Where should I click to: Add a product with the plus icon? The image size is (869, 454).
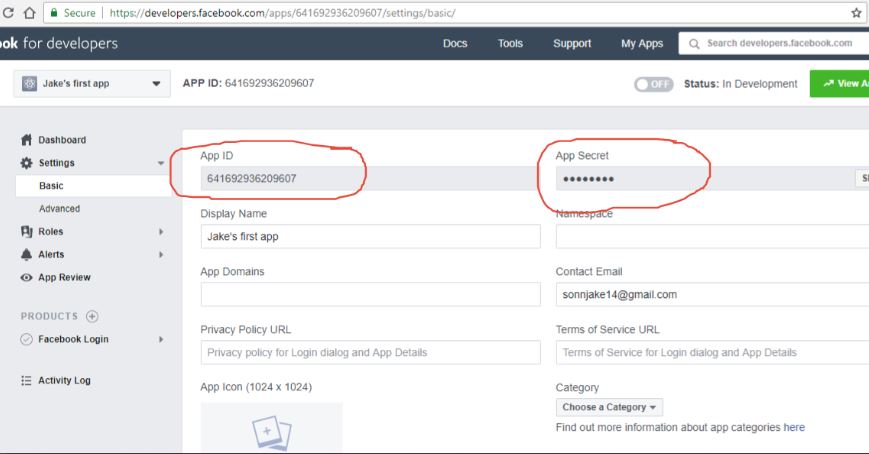coord(92,316)
